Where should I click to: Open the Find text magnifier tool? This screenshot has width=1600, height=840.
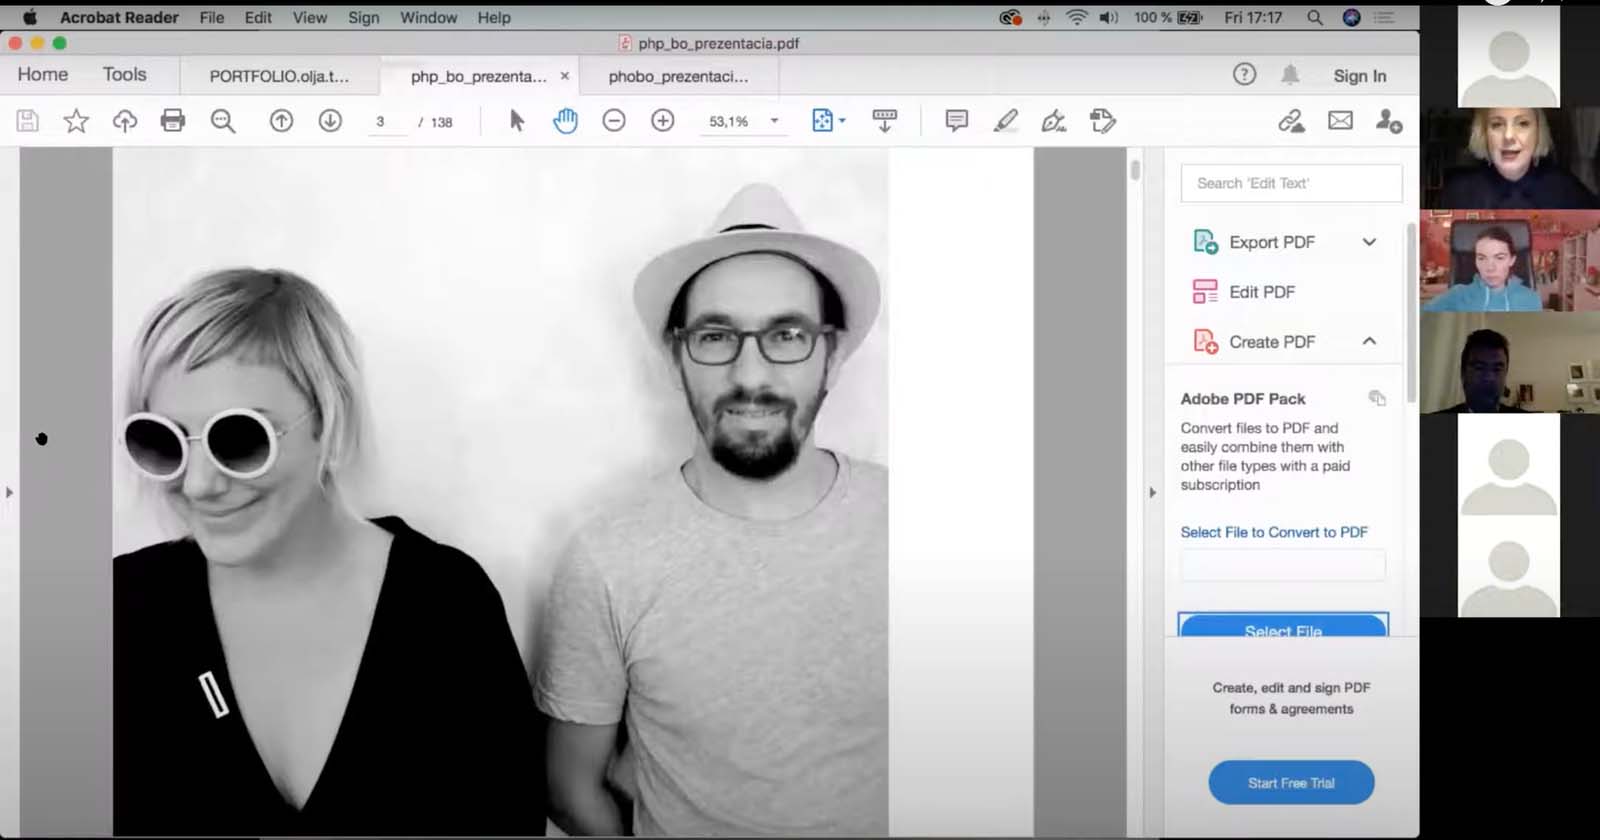coord(223,121)
